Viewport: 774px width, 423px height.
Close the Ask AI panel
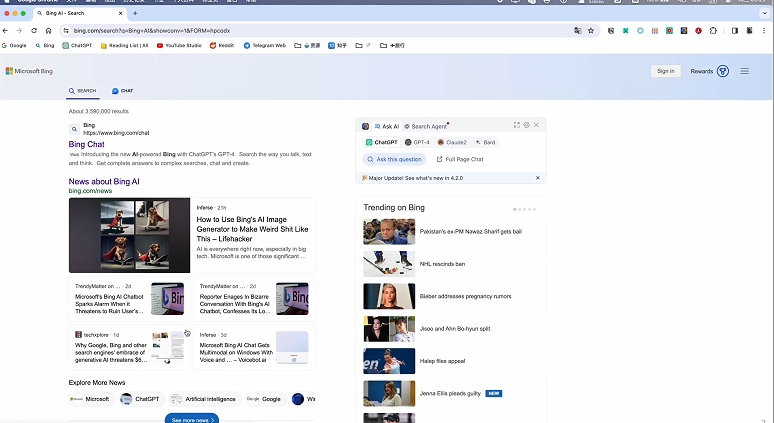(x=536, y=125)
